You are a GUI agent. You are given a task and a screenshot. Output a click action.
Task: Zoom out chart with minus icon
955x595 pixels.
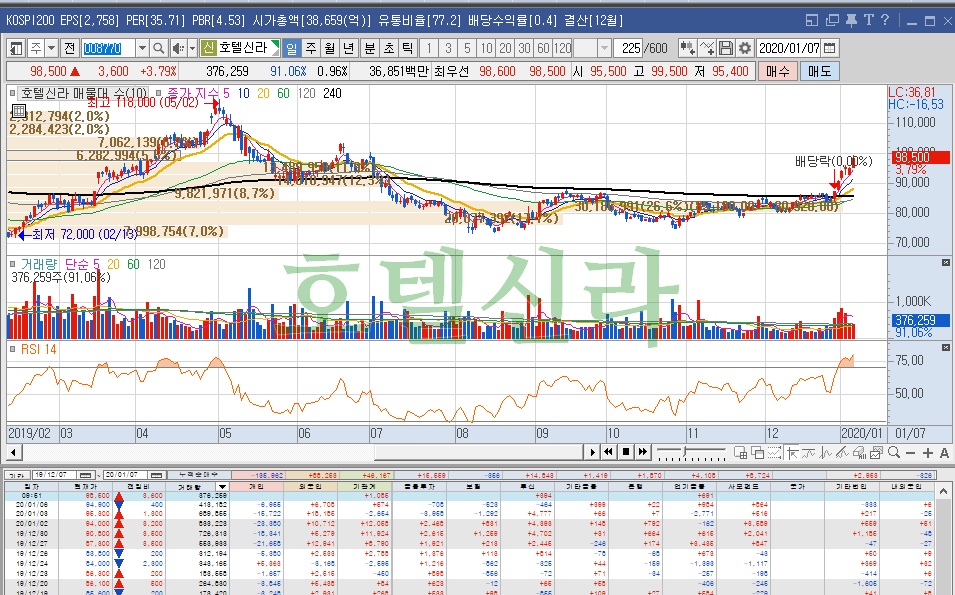pos(911,453)
